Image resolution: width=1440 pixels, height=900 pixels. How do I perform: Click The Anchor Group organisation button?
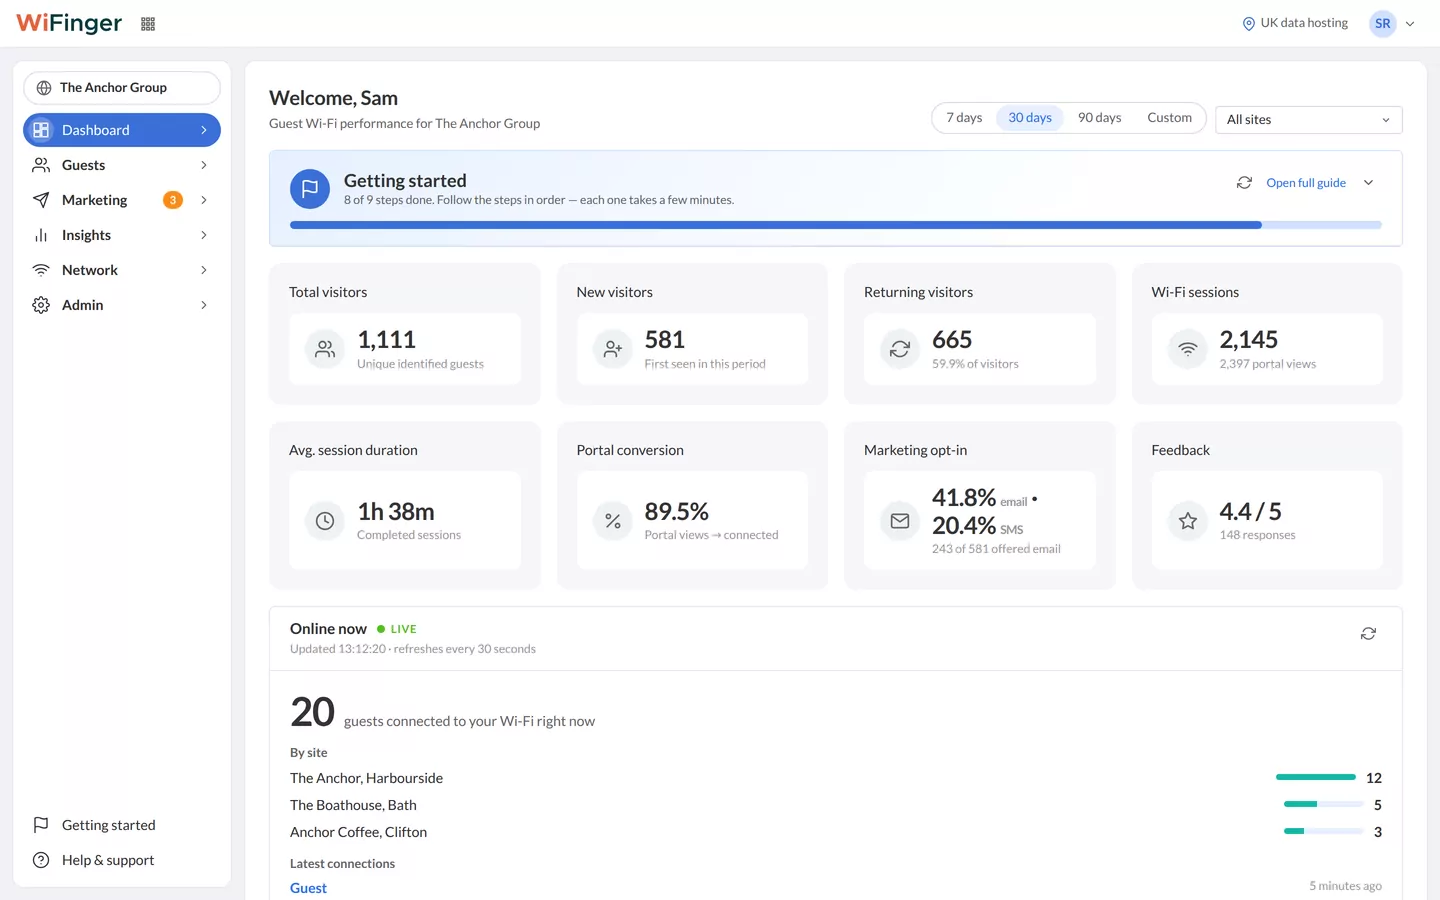point(122,88)
